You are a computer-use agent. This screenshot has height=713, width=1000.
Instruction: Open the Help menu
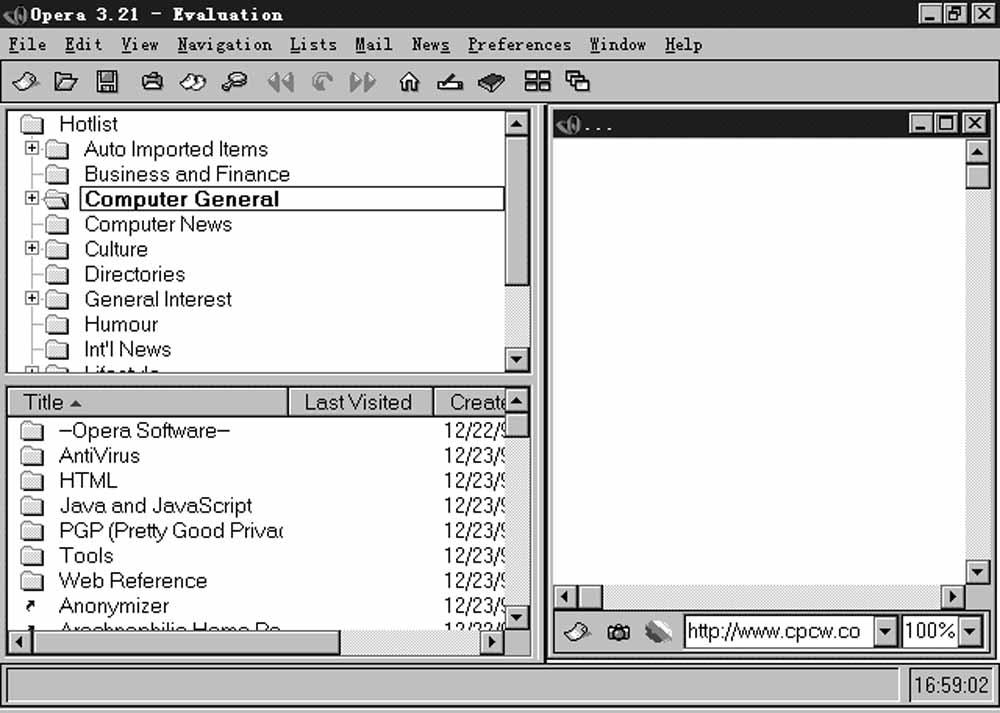click(684, 45)
